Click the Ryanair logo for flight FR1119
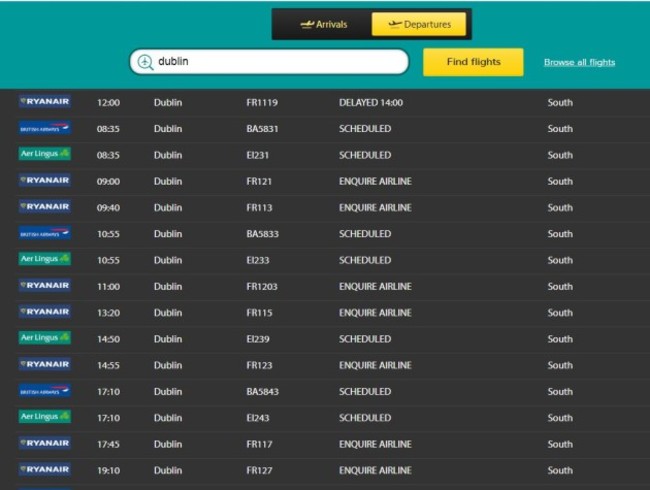The image size is (650, 490). [x=45, y=102]
